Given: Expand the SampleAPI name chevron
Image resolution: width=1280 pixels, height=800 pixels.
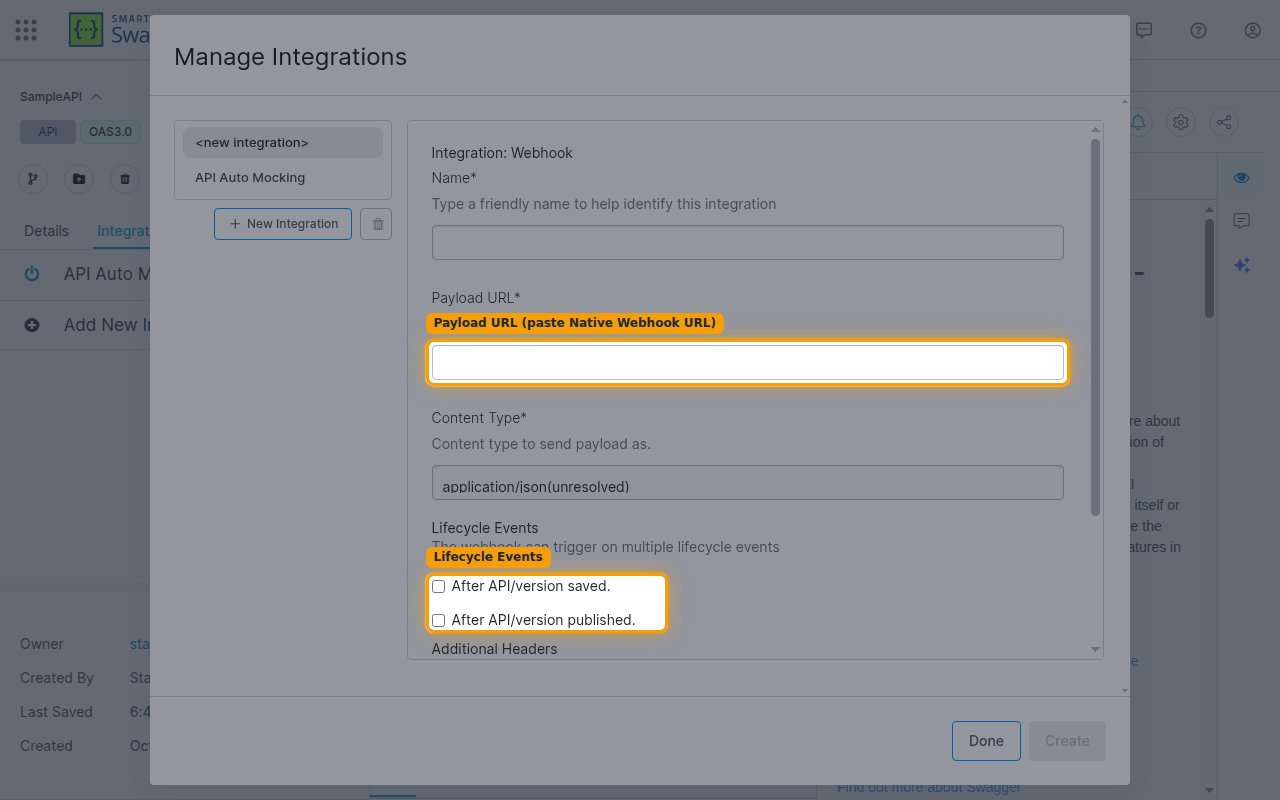Looking at the screenshot, I should click(x=96, y=97).
